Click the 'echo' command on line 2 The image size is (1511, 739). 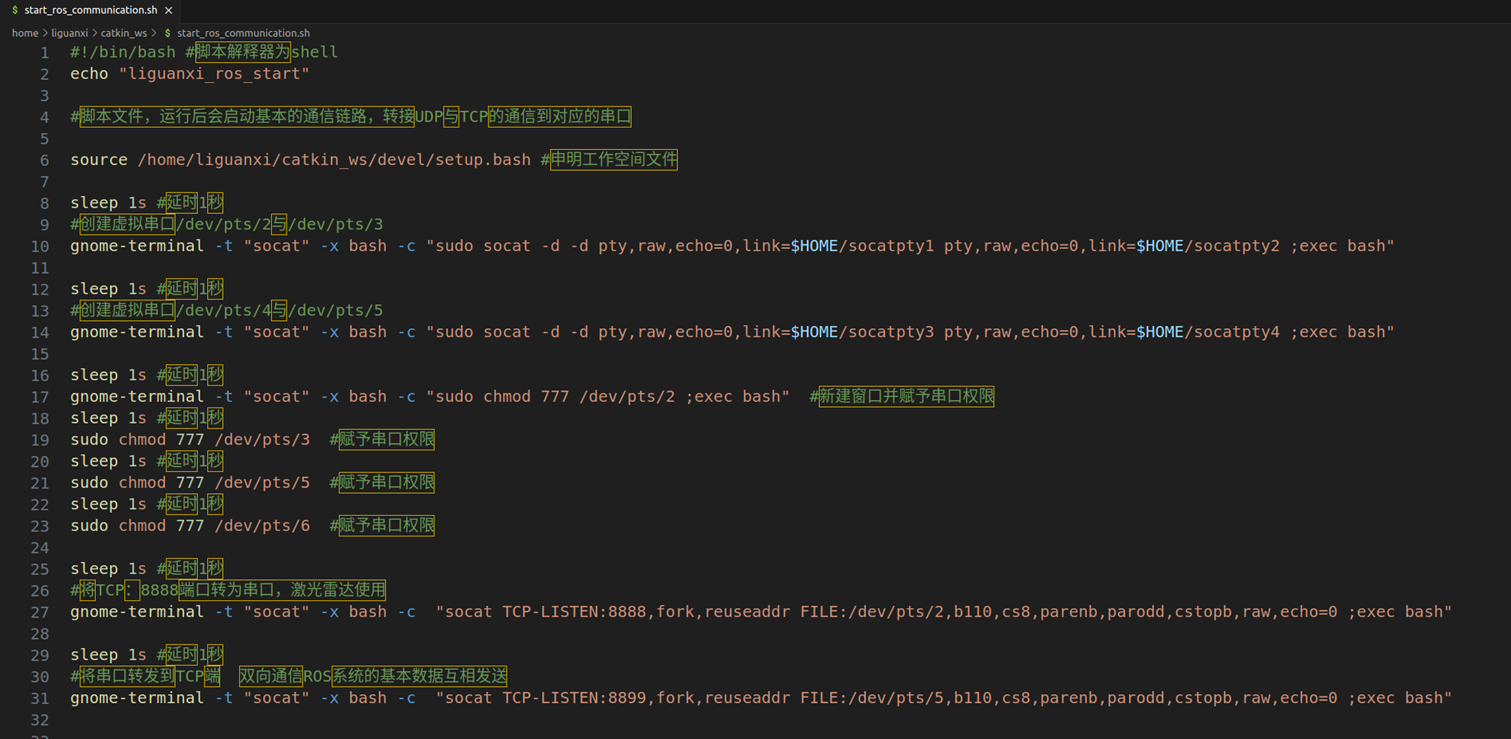pos(89,74)
